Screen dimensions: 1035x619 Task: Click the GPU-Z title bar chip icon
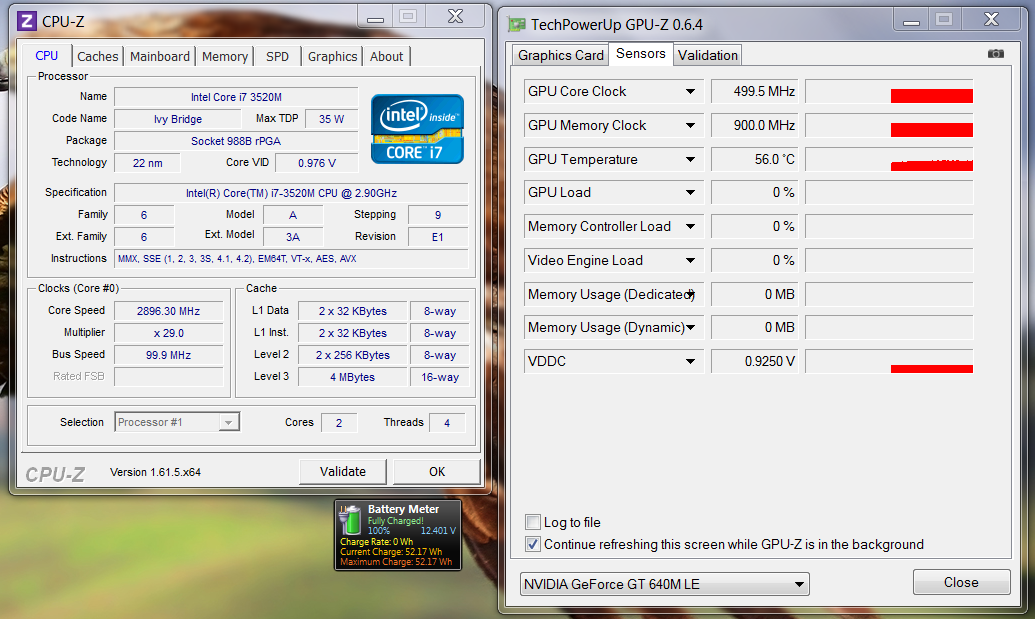(516, 25)
